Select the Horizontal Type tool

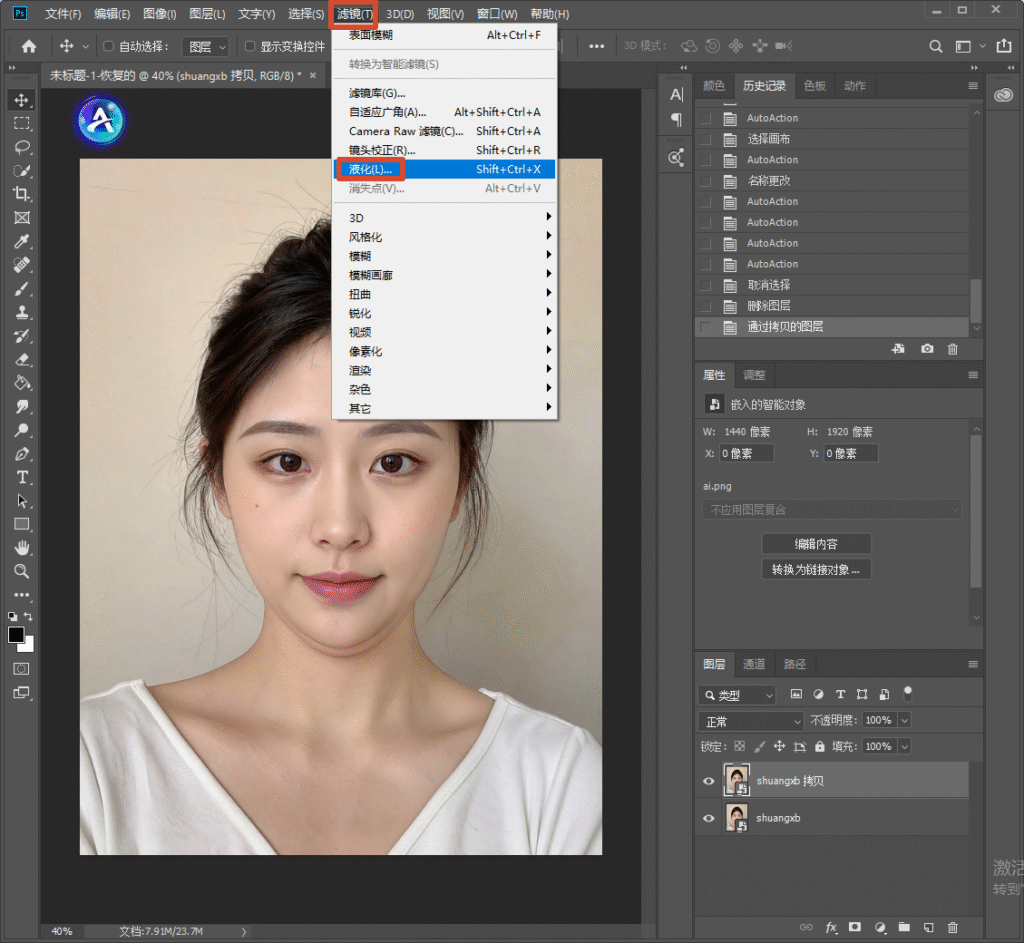22,477
